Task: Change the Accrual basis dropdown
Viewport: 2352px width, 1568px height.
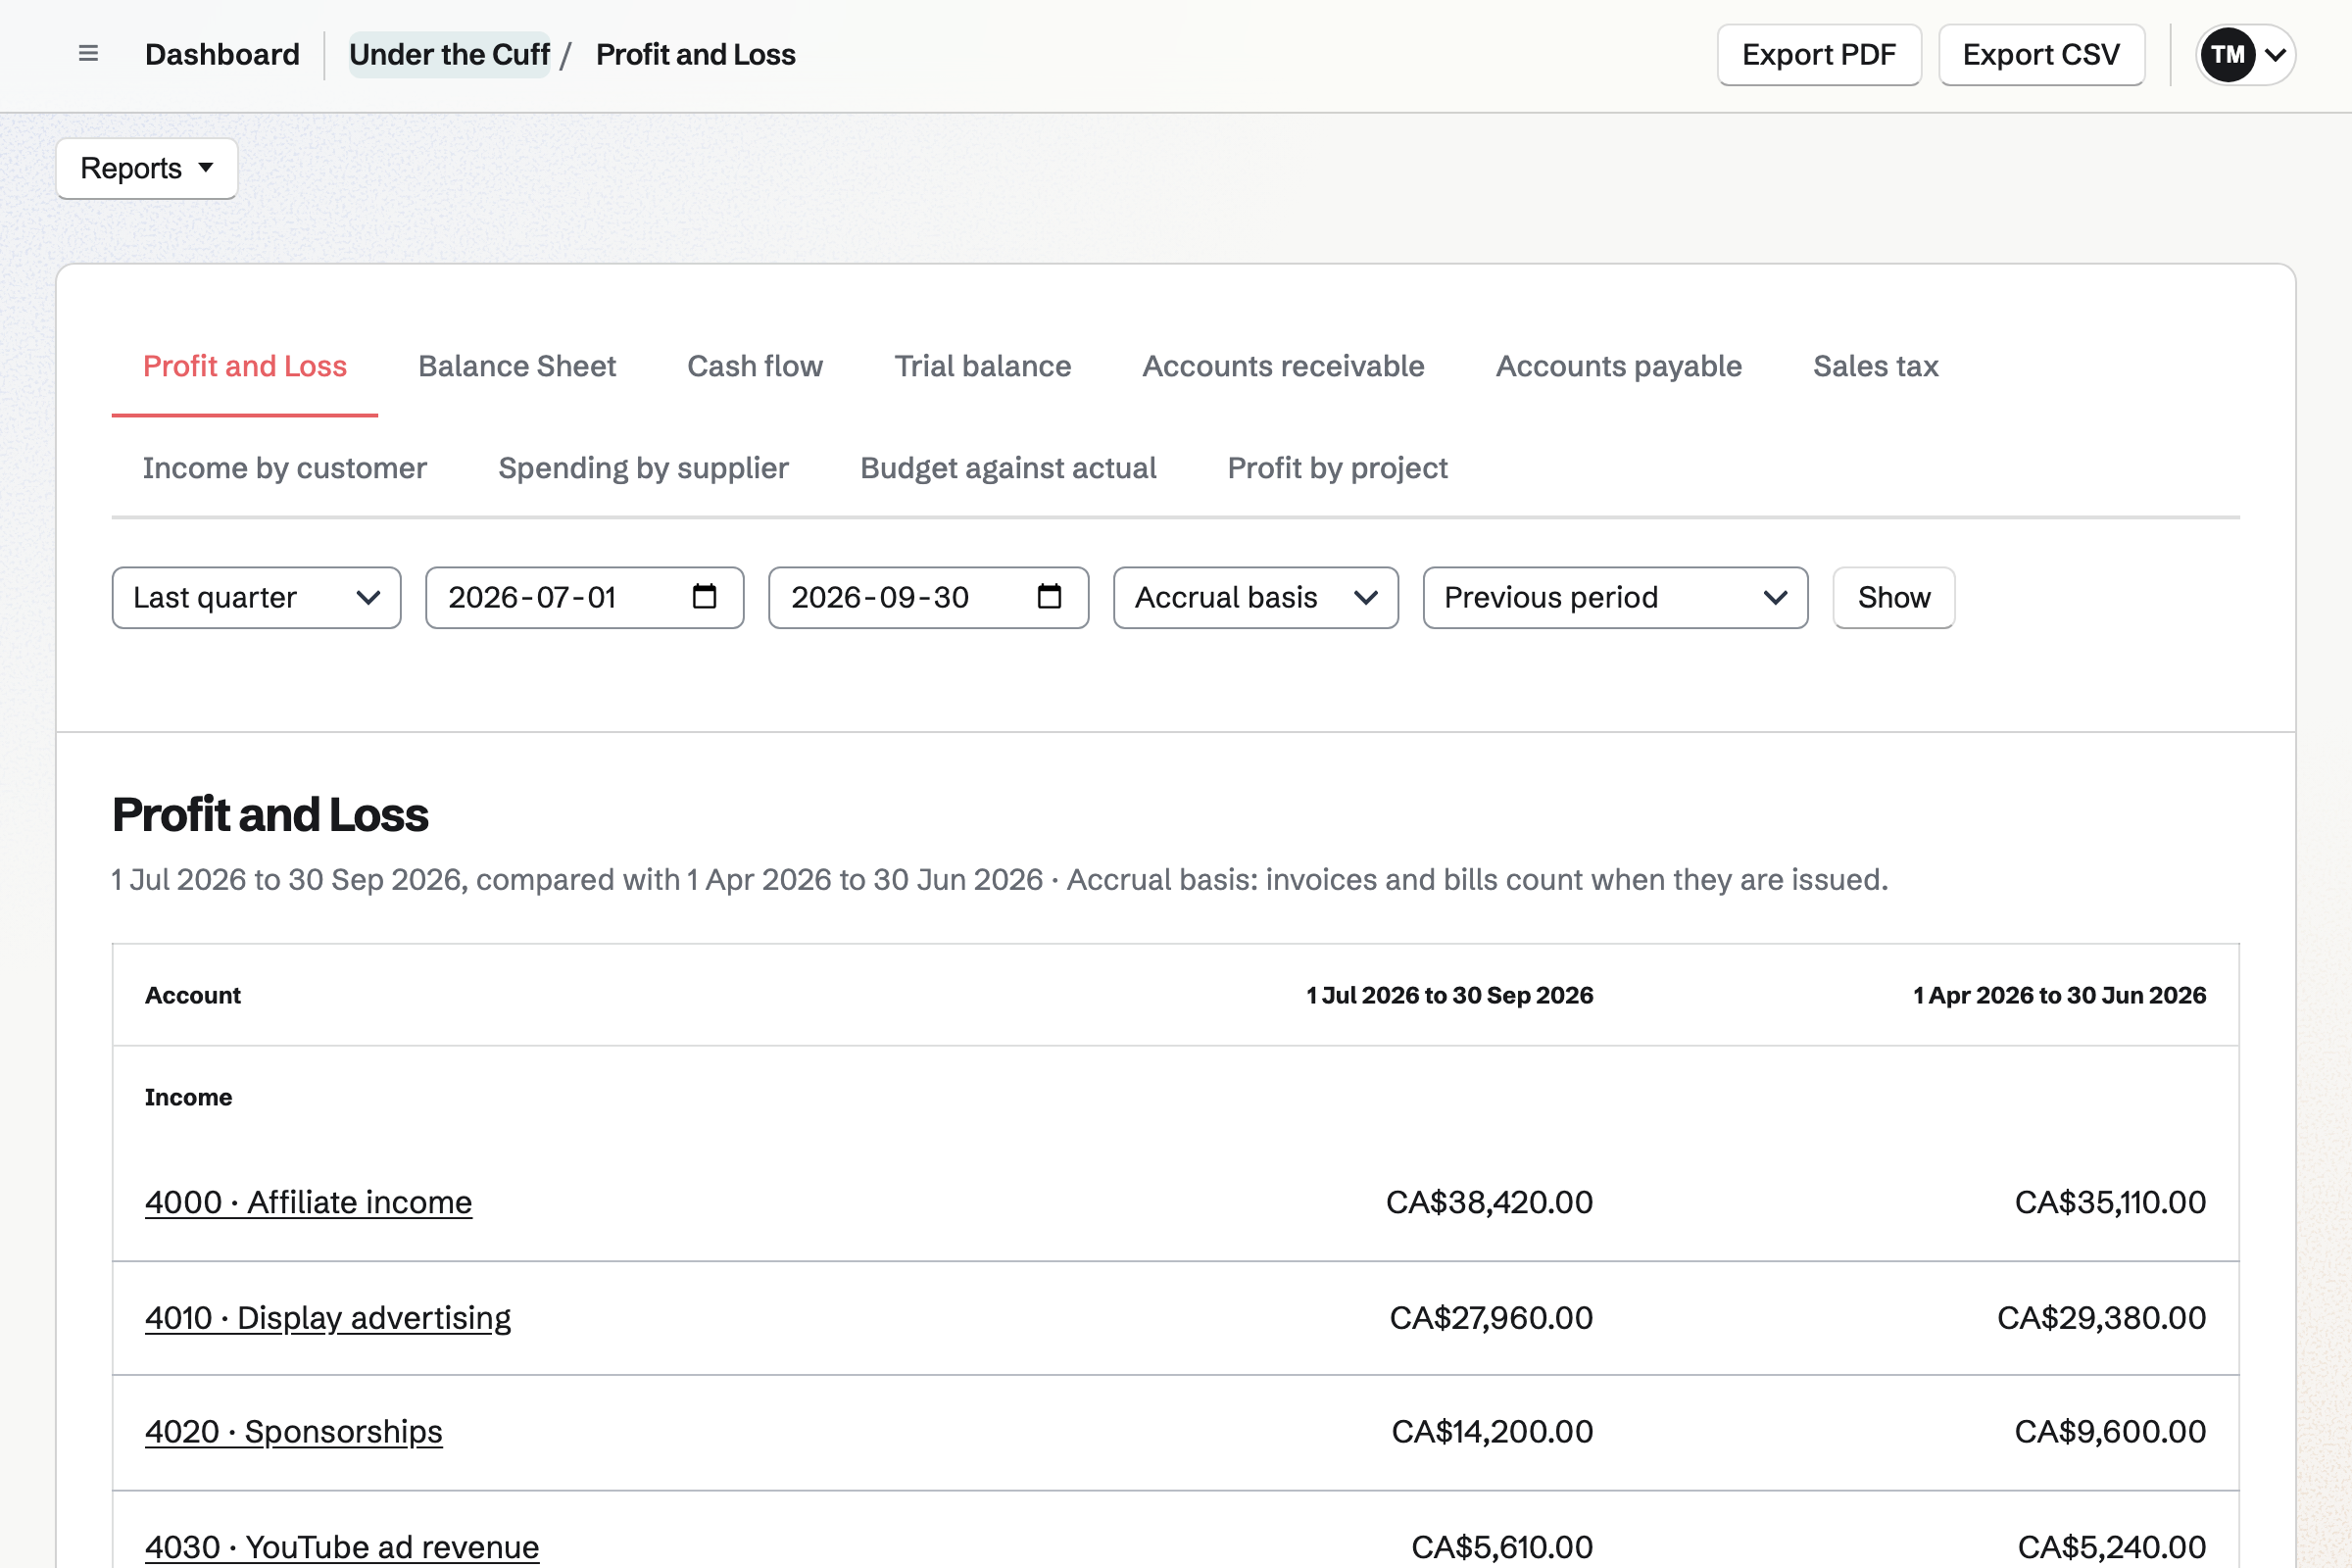Action: click(x=1256, y=598)
